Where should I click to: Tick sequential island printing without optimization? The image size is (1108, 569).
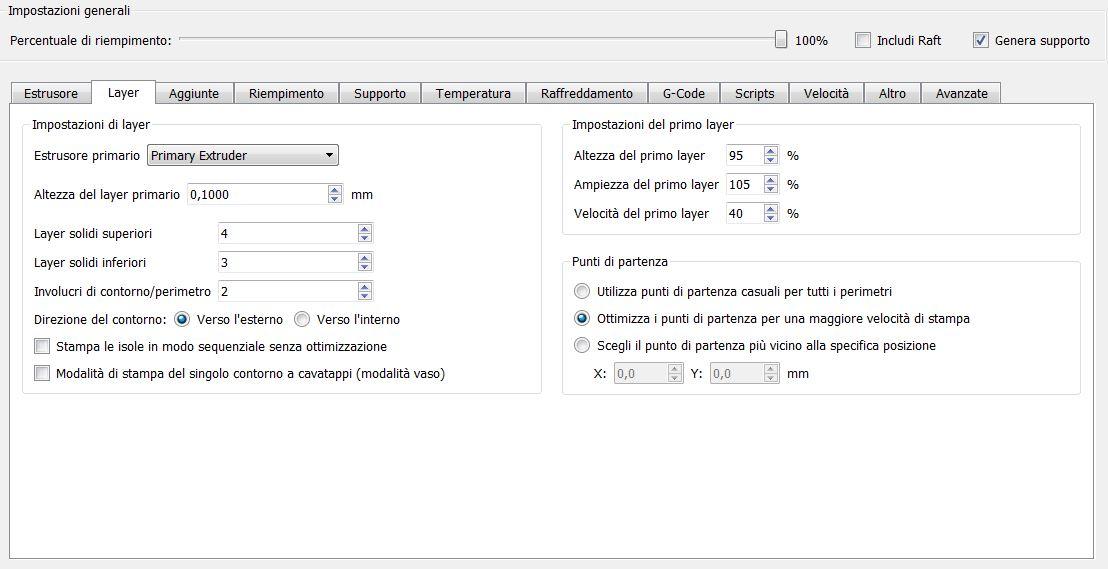(42, 347)
